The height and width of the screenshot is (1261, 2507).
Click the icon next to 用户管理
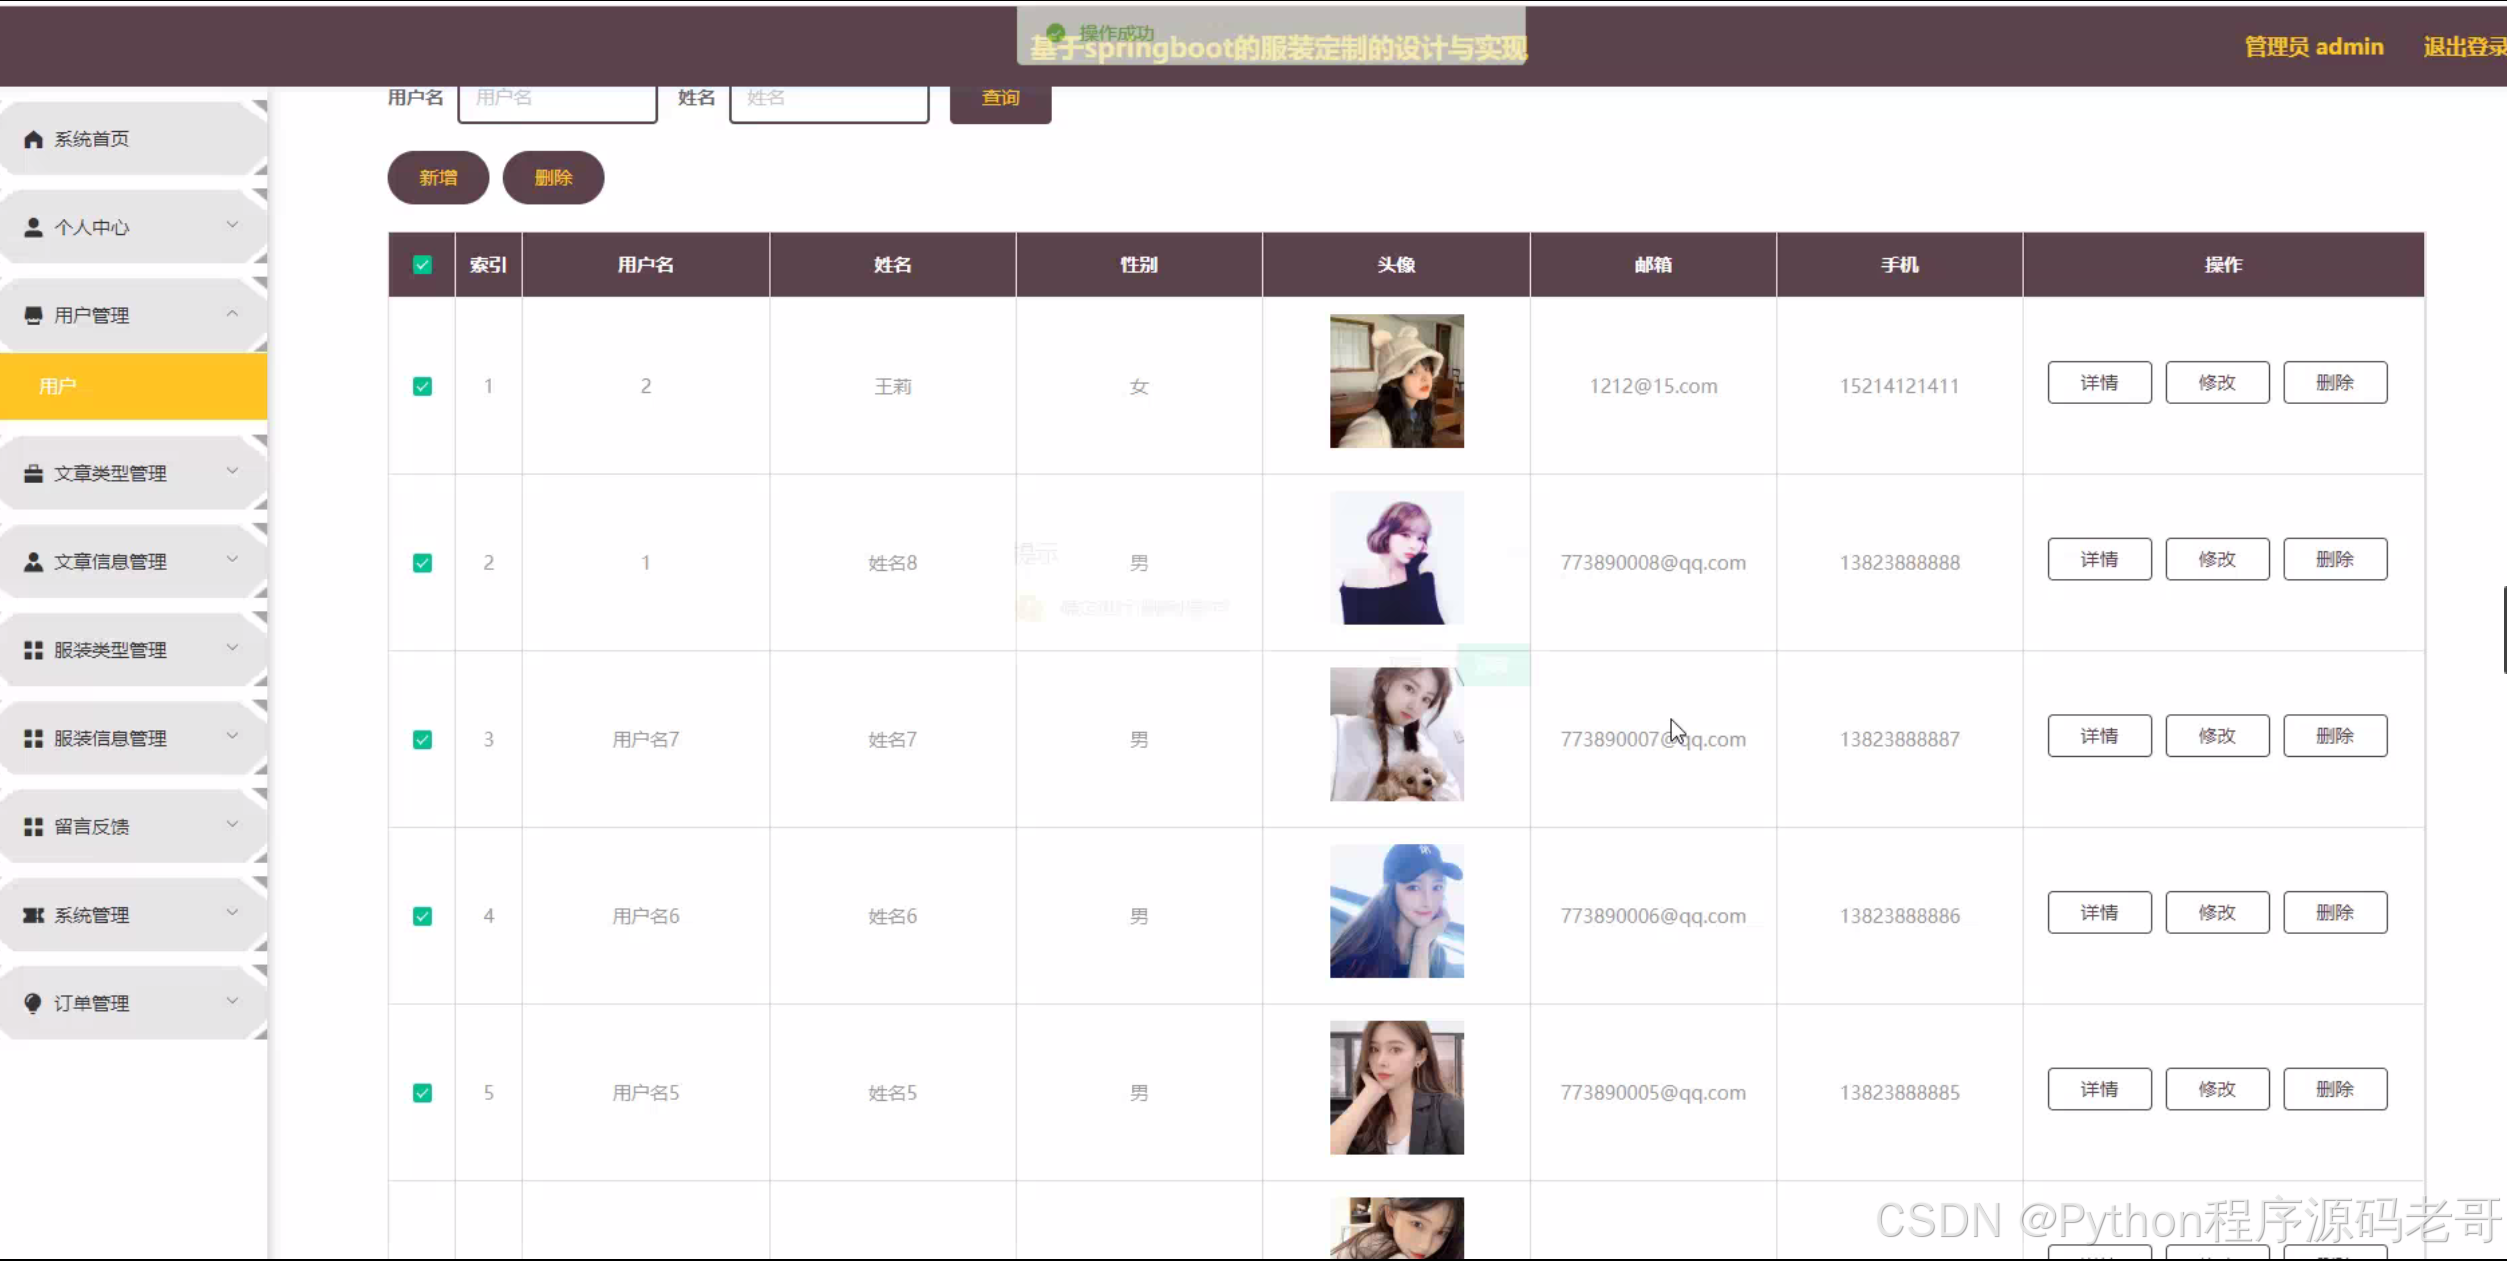click(x=33, y=315)
